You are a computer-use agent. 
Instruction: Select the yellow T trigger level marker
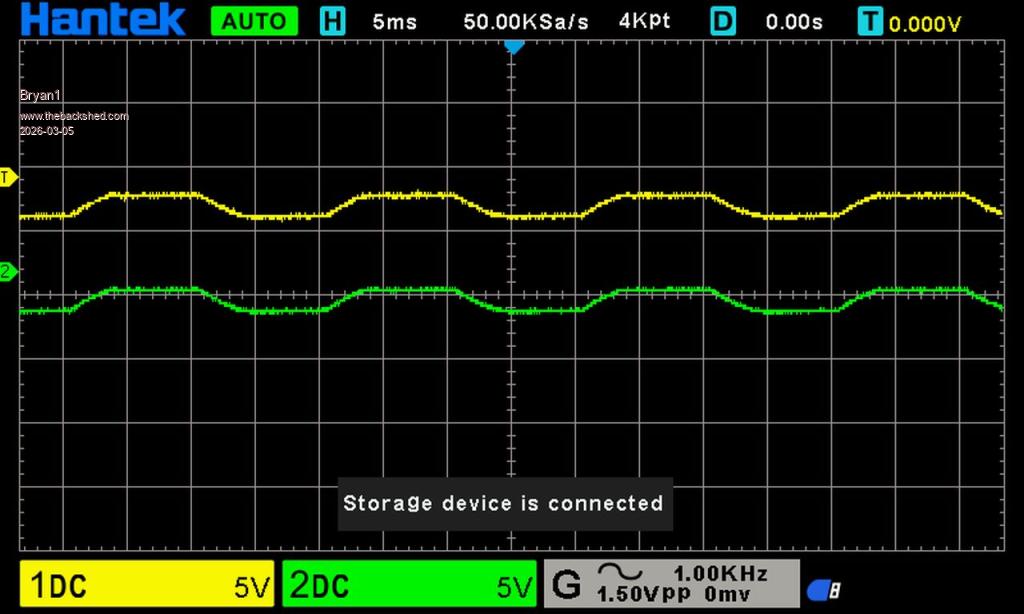(x=8, y=178)
